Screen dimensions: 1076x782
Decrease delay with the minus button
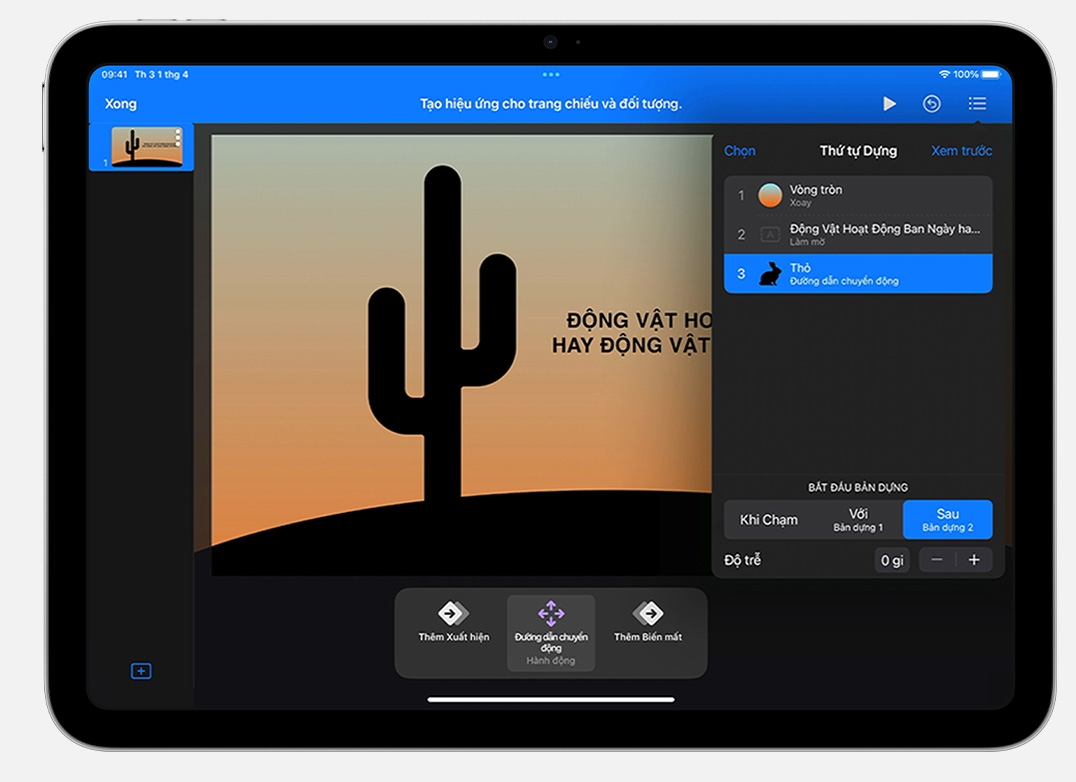click(937, 560)
